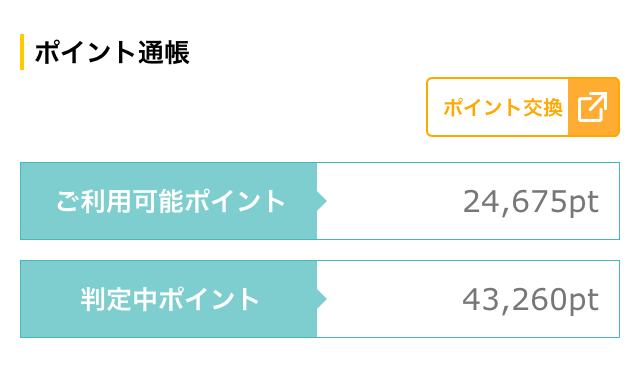Click the pt unit after 43,260
Screen dimensions: 640x368
tap(583, 301)
